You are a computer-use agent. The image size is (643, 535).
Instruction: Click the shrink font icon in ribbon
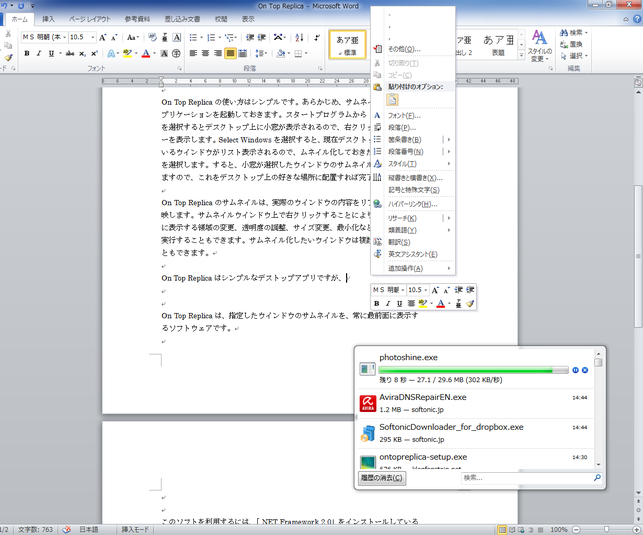coord(114,37)
